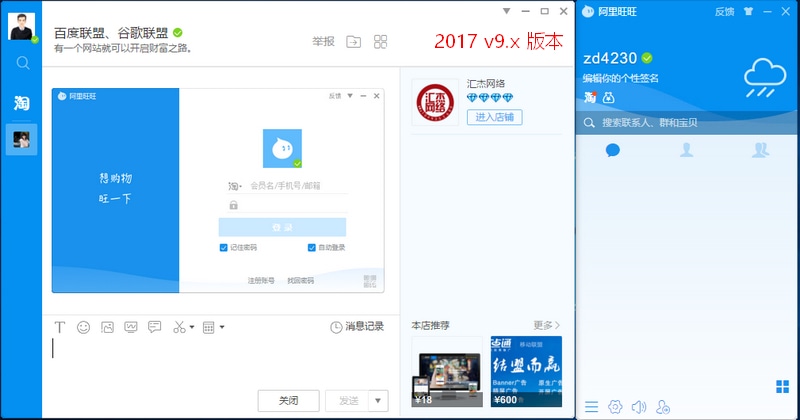Click the skin shirt icon in main window
Viewport: 800px width, 420px height.
(x=748, y=11)
